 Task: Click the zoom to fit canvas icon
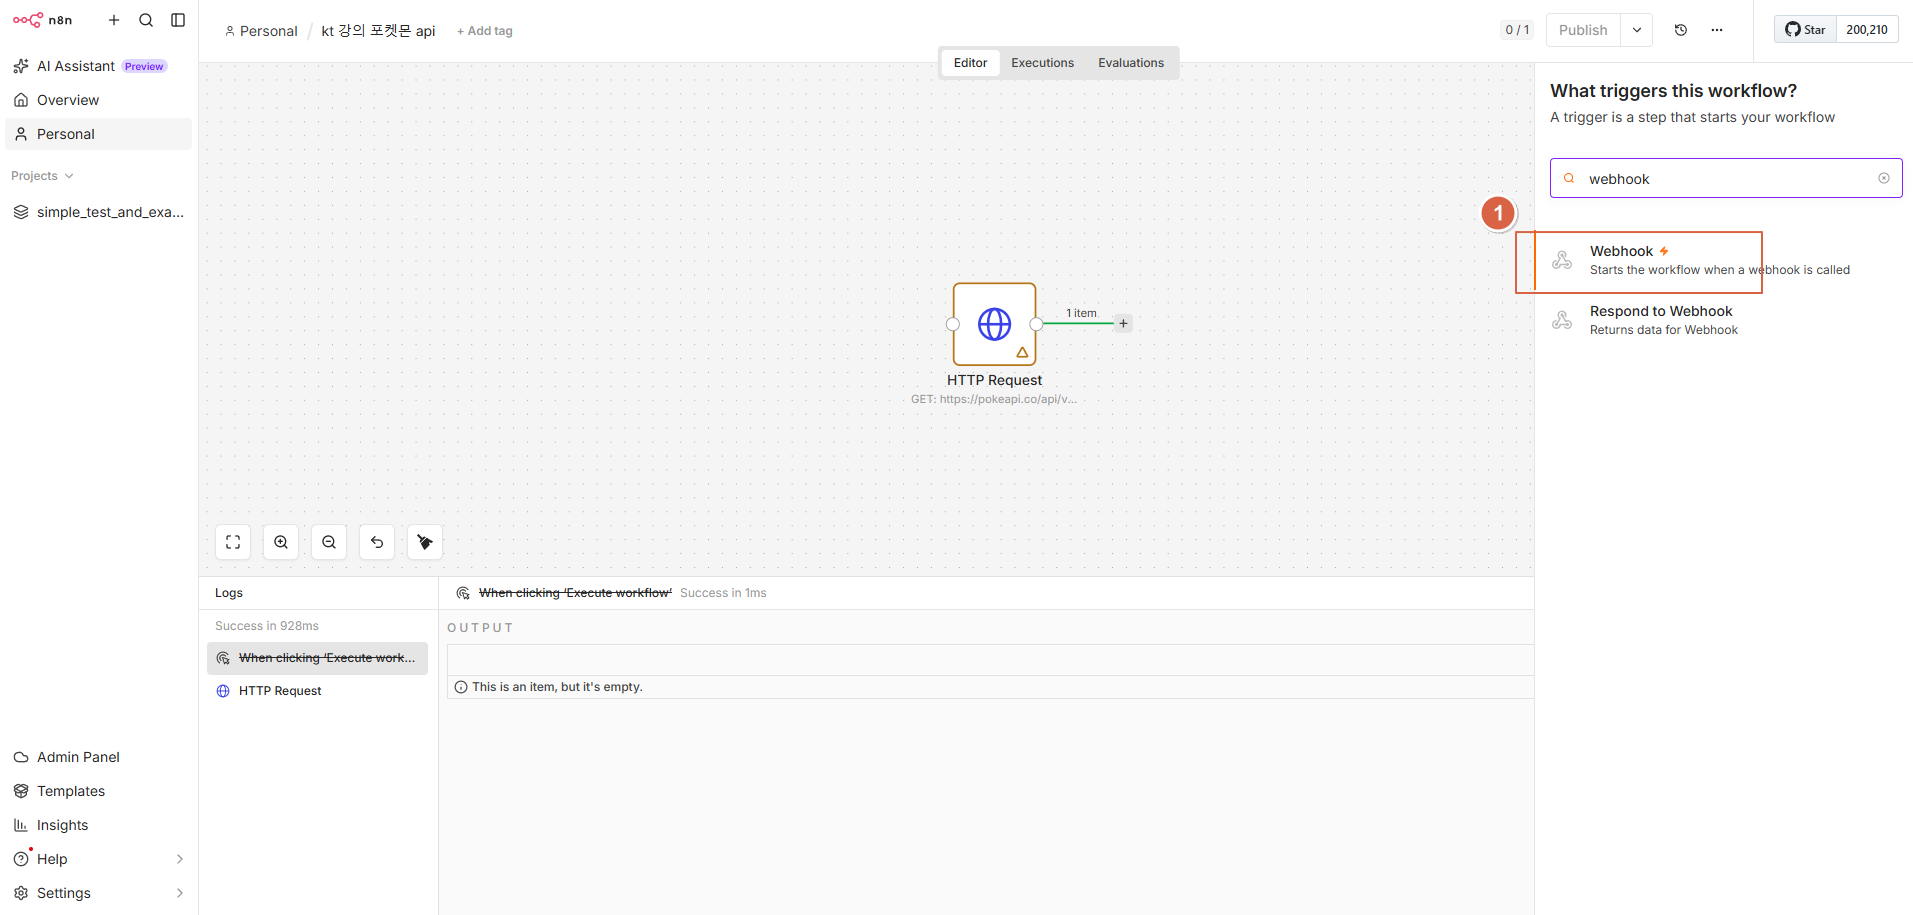(233, 542)
